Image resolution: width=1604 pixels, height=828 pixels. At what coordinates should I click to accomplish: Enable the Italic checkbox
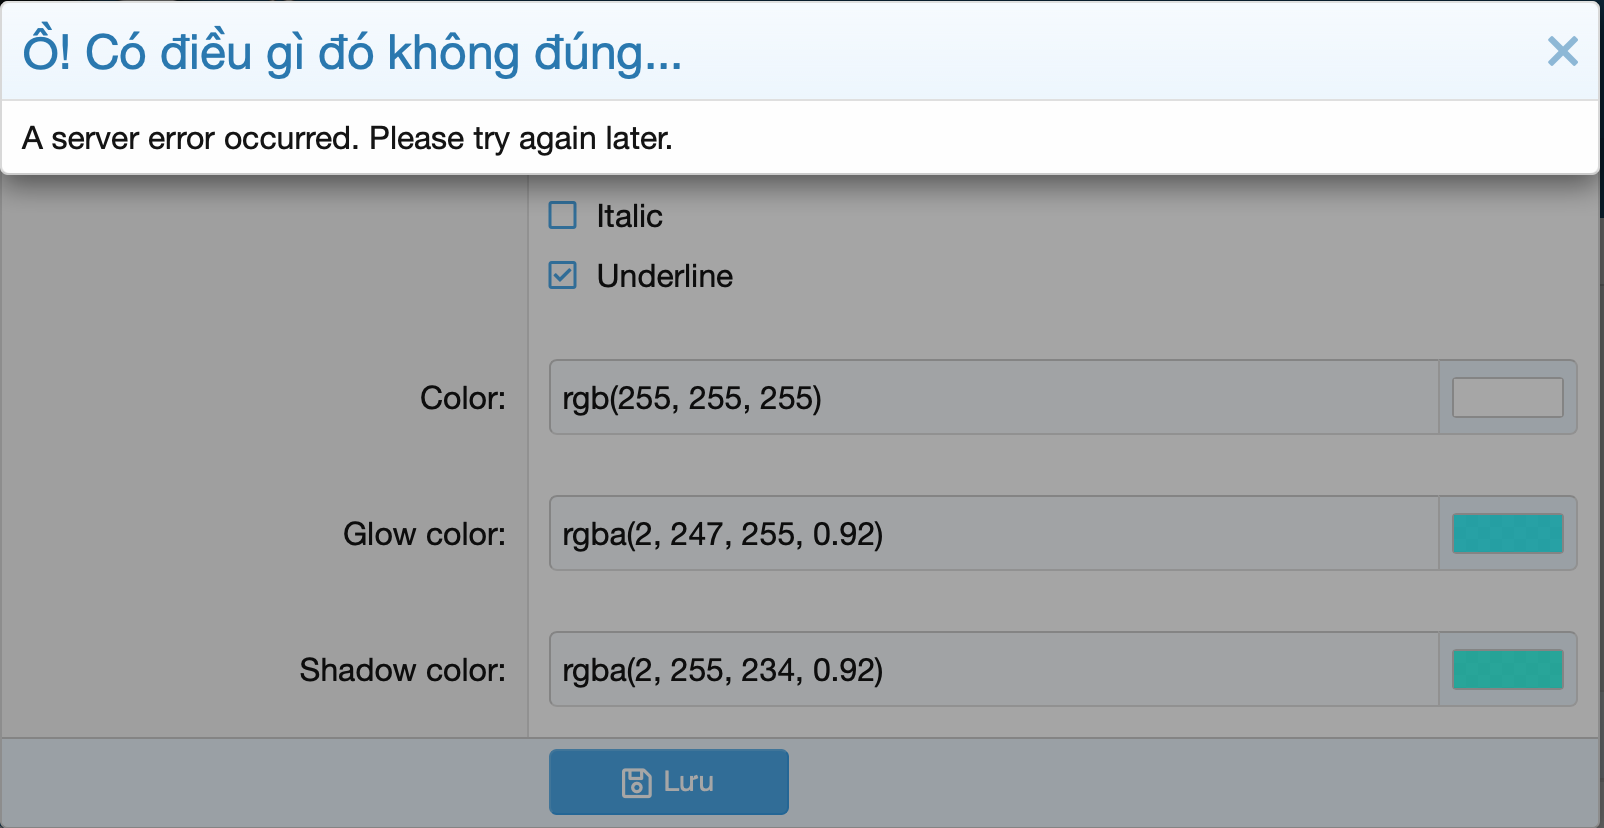pos(563,215)
